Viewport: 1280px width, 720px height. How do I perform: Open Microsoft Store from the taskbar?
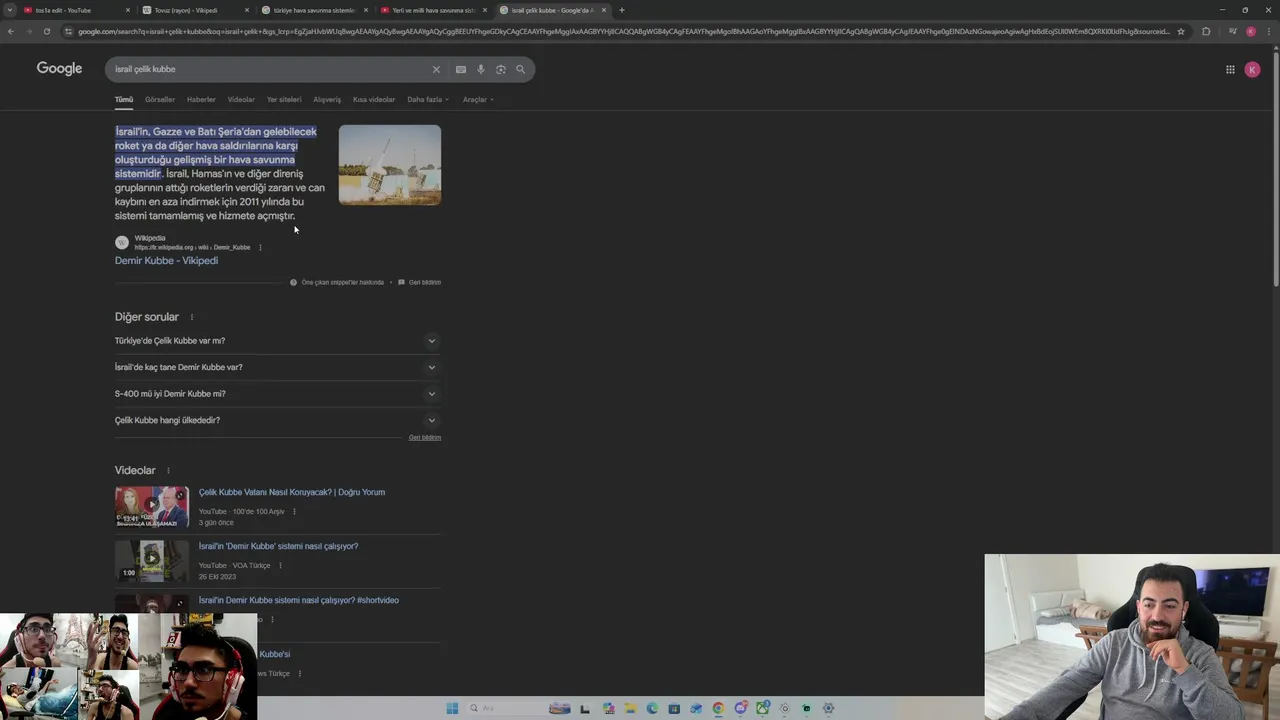(674, 708)
